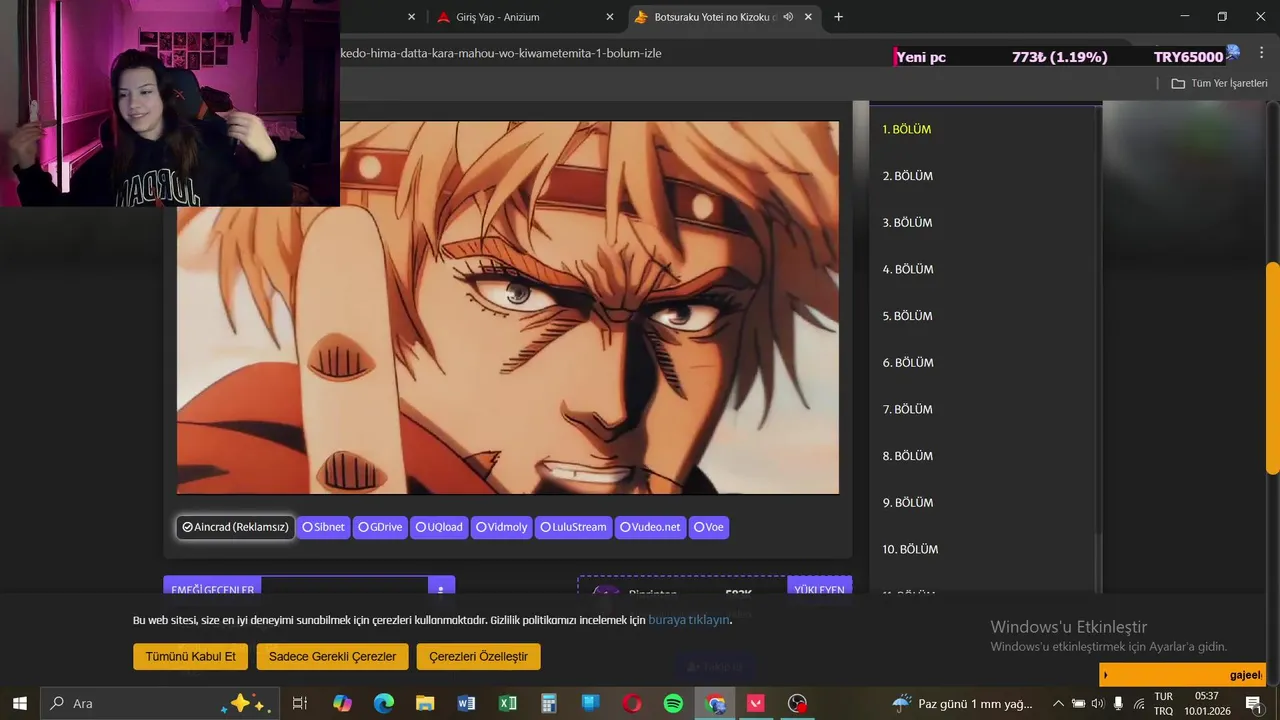Select 4. BÖLÜM in episode list
This screenshot has width=1280, height=720.
pyautogui.click(x=908, y=270)
